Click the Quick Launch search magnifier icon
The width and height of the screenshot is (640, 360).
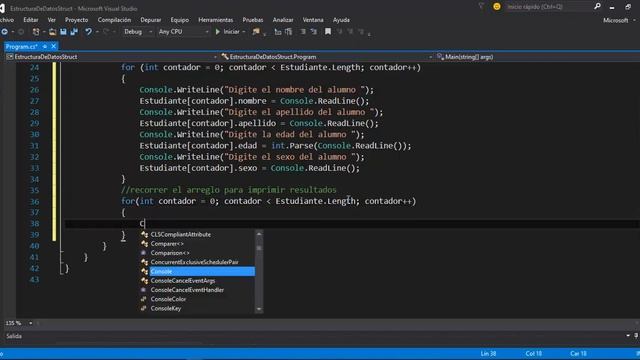click(597, 6)
